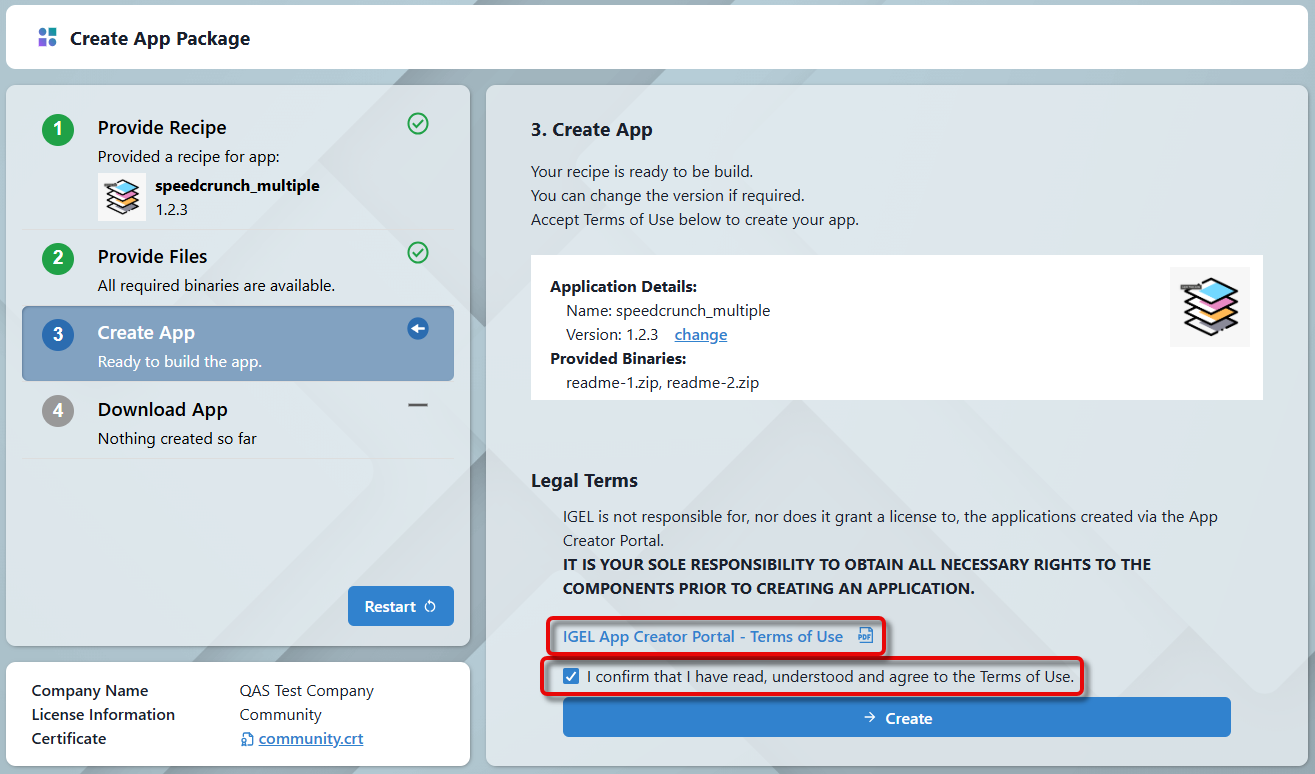This screenshot has width=1315, height=774.
Task: Open step 4 Download App
Action: 162,410
